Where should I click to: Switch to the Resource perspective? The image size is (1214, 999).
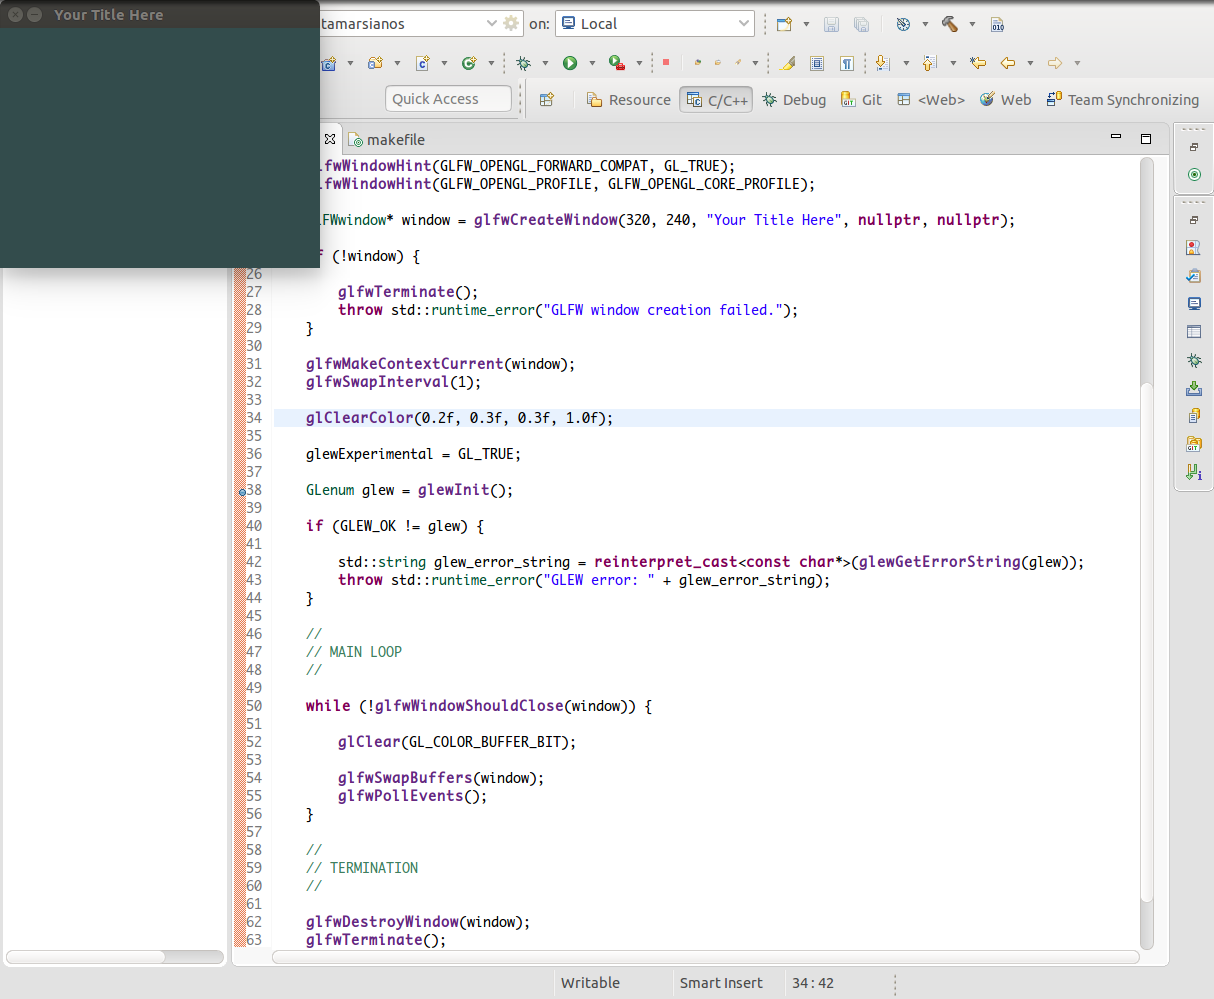tap(628, 100)
